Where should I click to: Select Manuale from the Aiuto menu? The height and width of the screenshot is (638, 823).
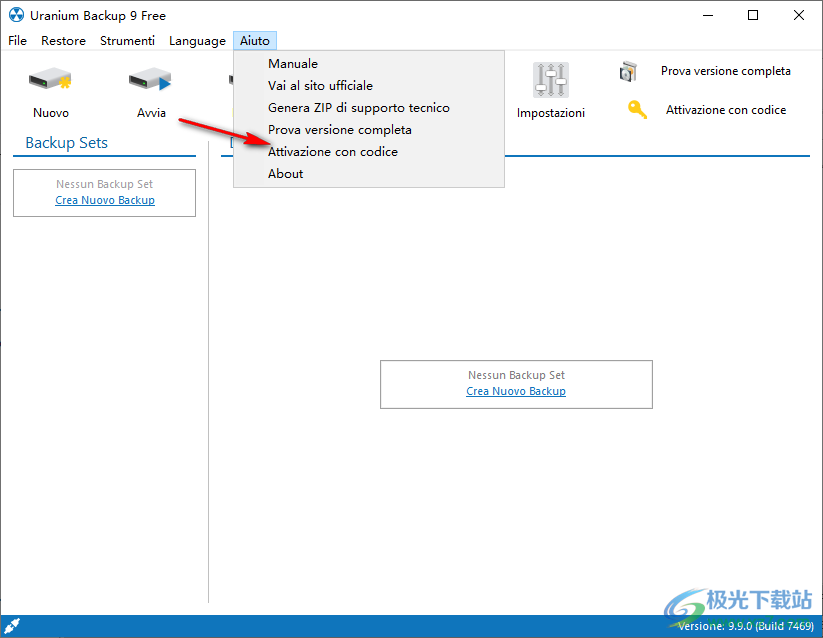pyautogui.click(x=293, y=64)
